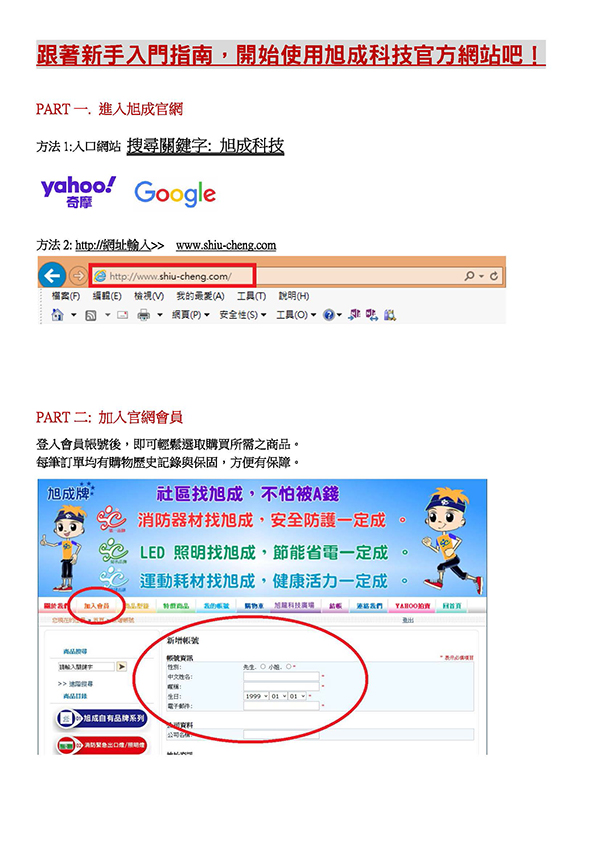
Task: Open the 特價商品 tab
Action: pos(176,606)
